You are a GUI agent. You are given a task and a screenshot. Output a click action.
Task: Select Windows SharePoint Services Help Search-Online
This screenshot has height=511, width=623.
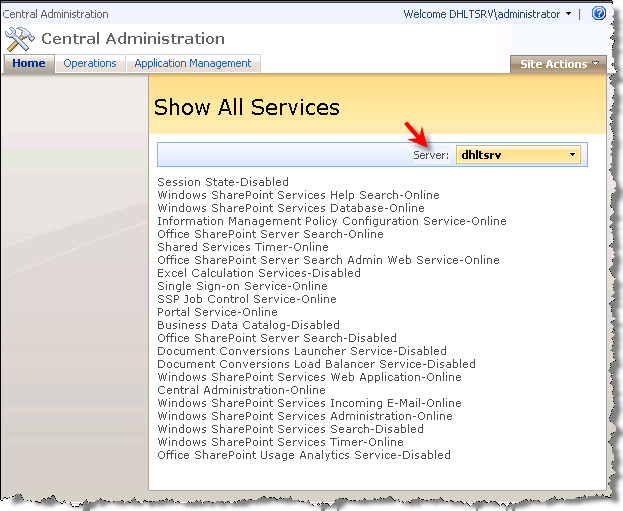pos(298,195)
